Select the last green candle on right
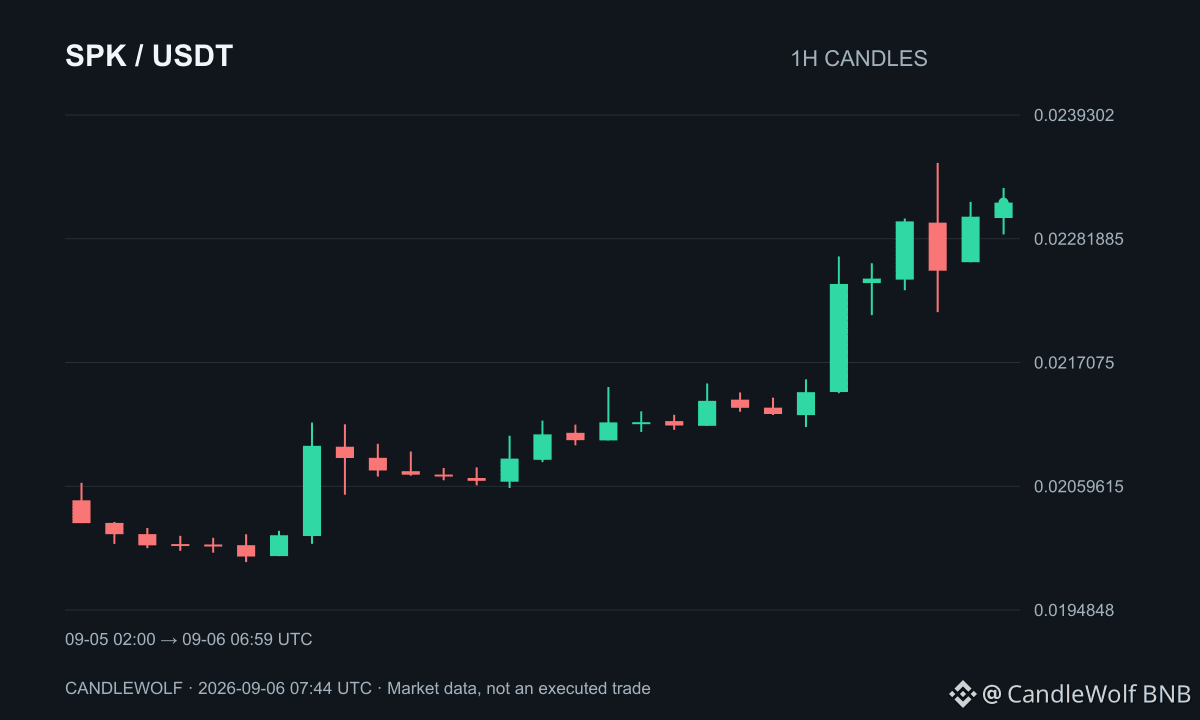 coord(1003,210)
